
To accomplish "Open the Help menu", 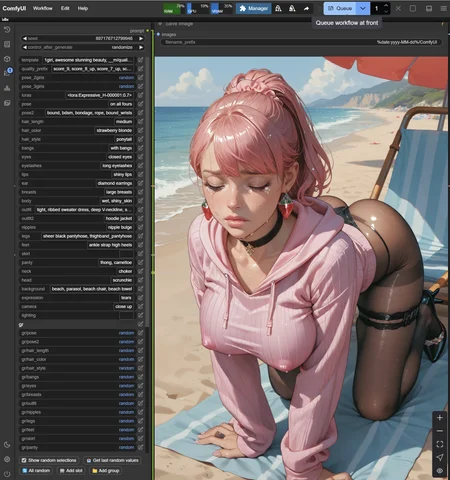I will pos(83,8).
